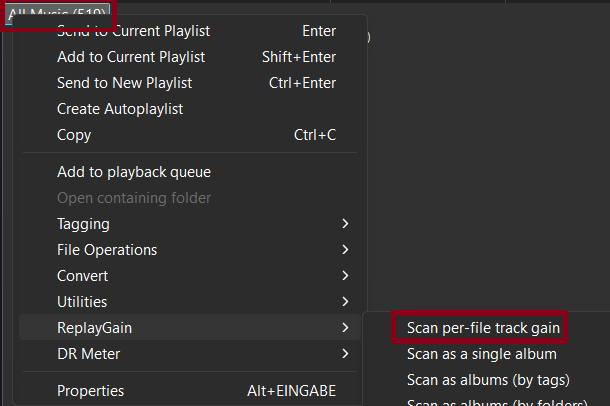Viewport: 610px width, 406px height.
Task: Click the arrow beside Tagging
Action: (345, 224)
